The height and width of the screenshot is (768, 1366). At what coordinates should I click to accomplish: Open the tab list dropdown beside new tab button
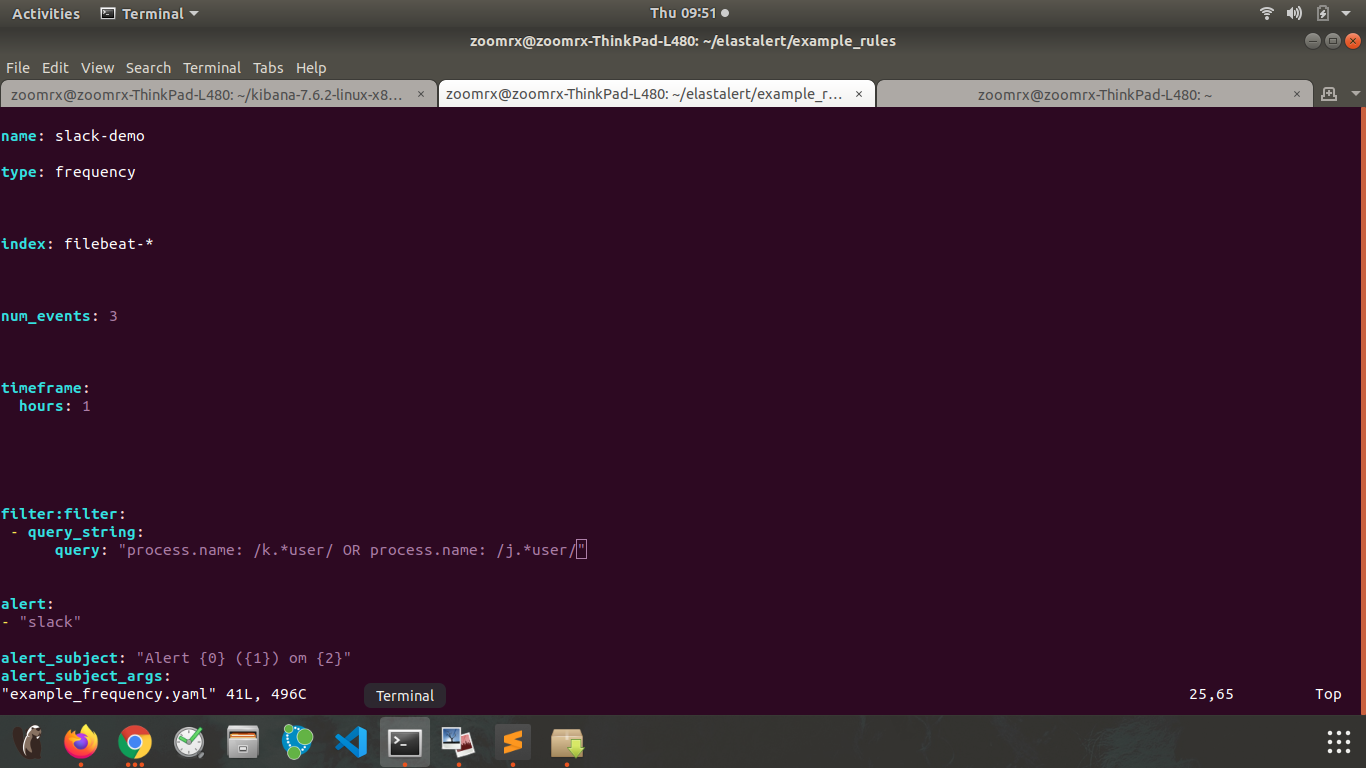pyautogui.click(x=1356, y=93)
